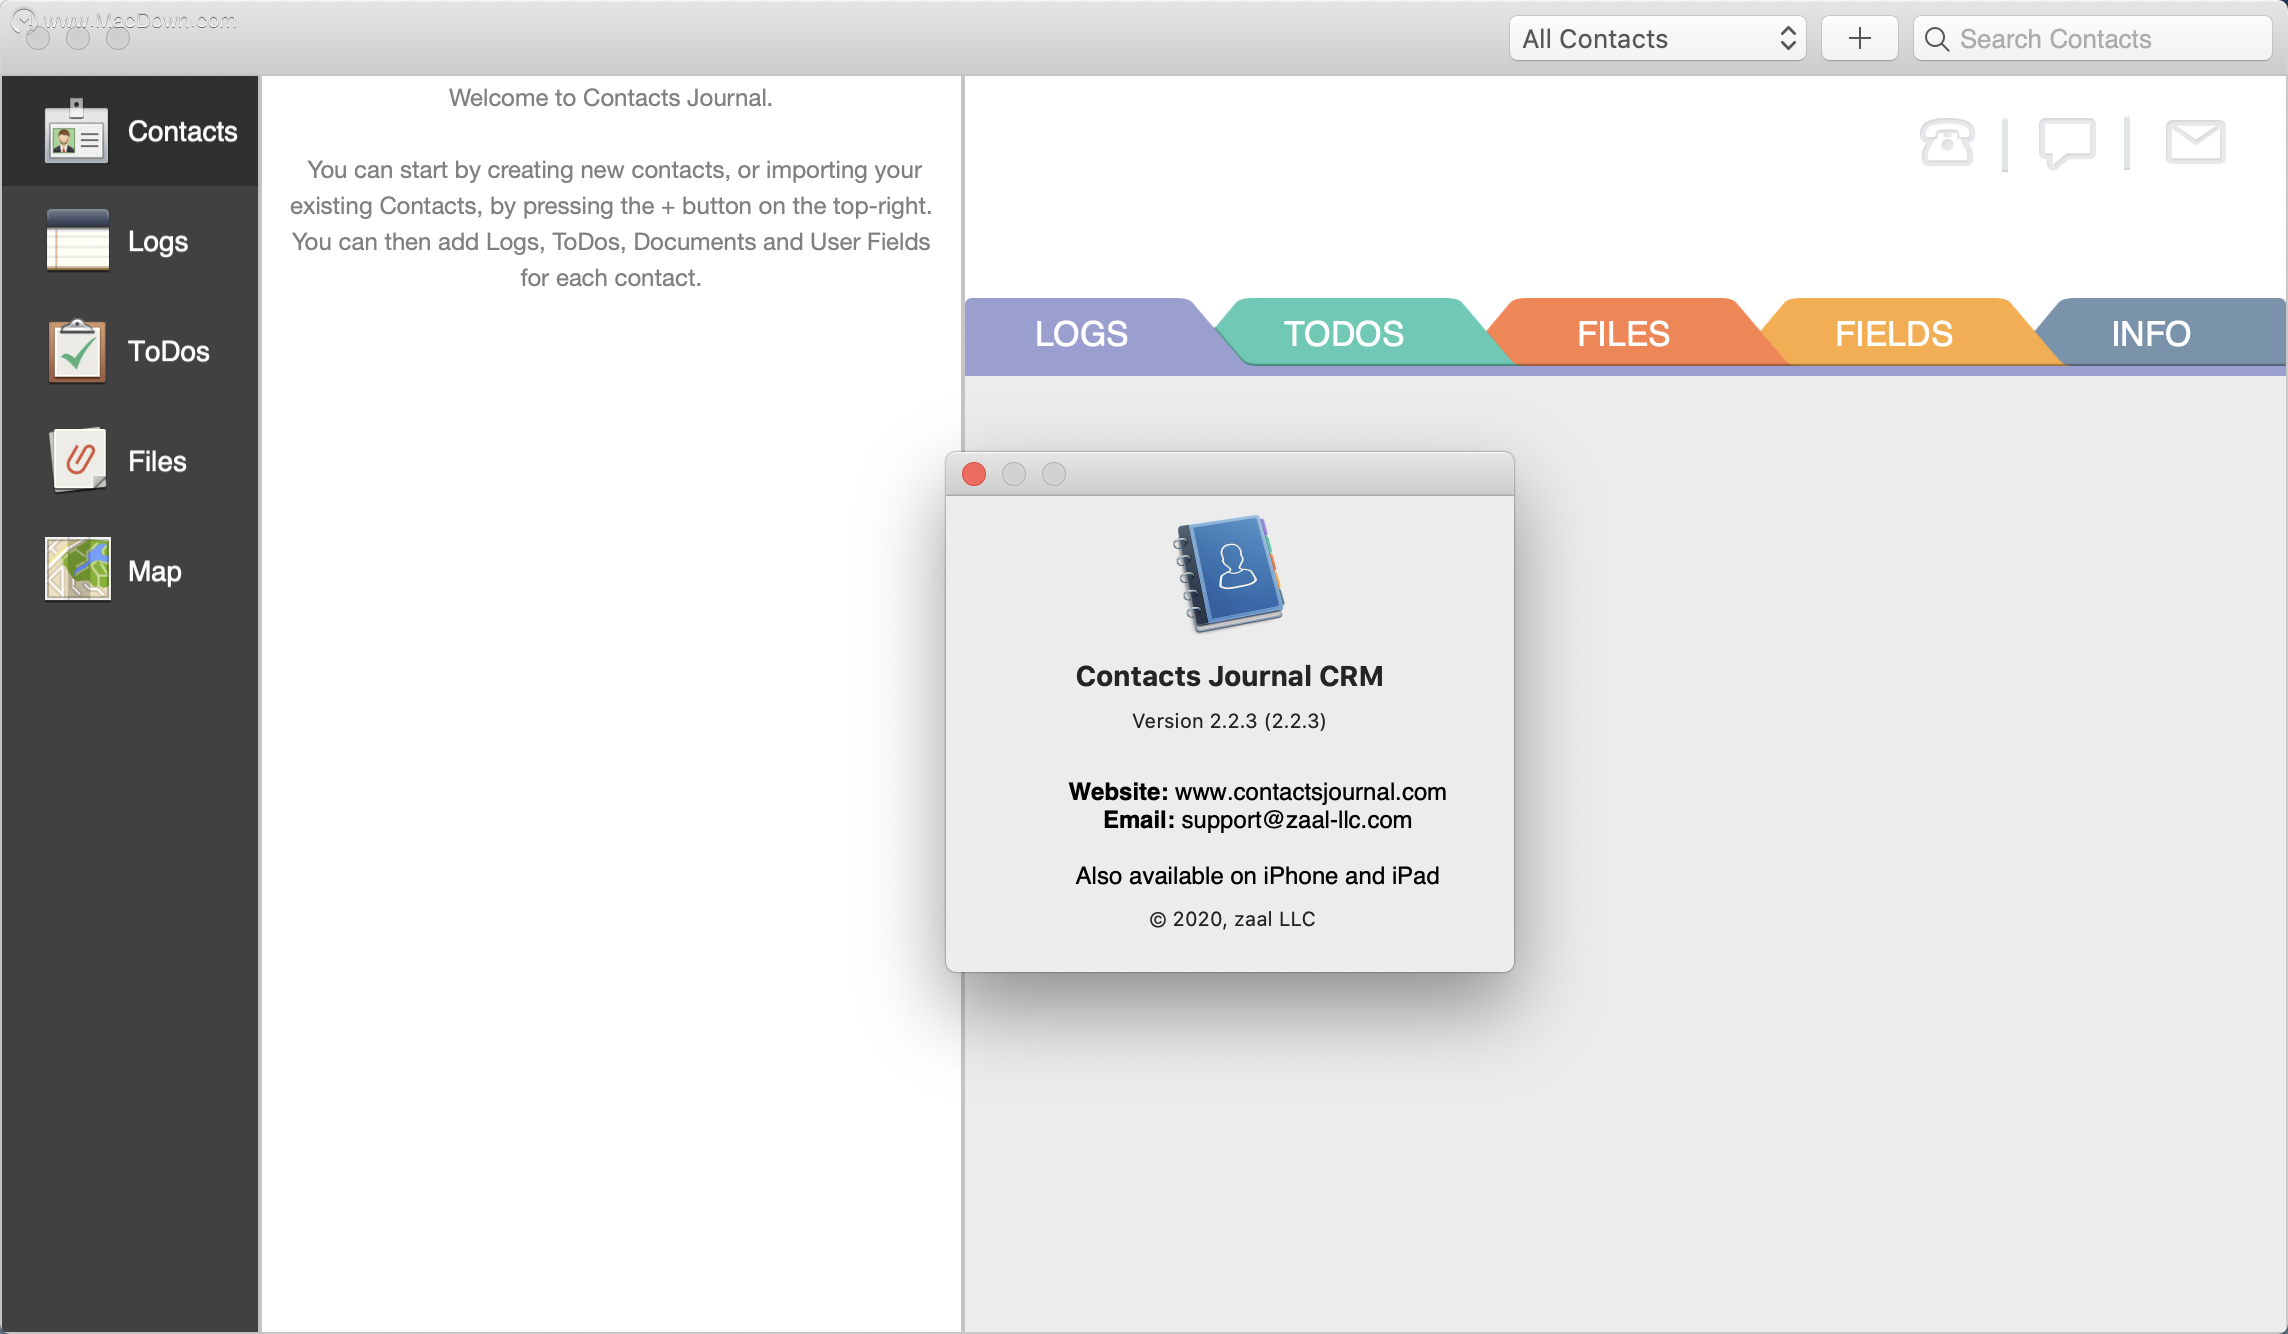Open the All Contacts dropdown

[x=1658, y=39]
